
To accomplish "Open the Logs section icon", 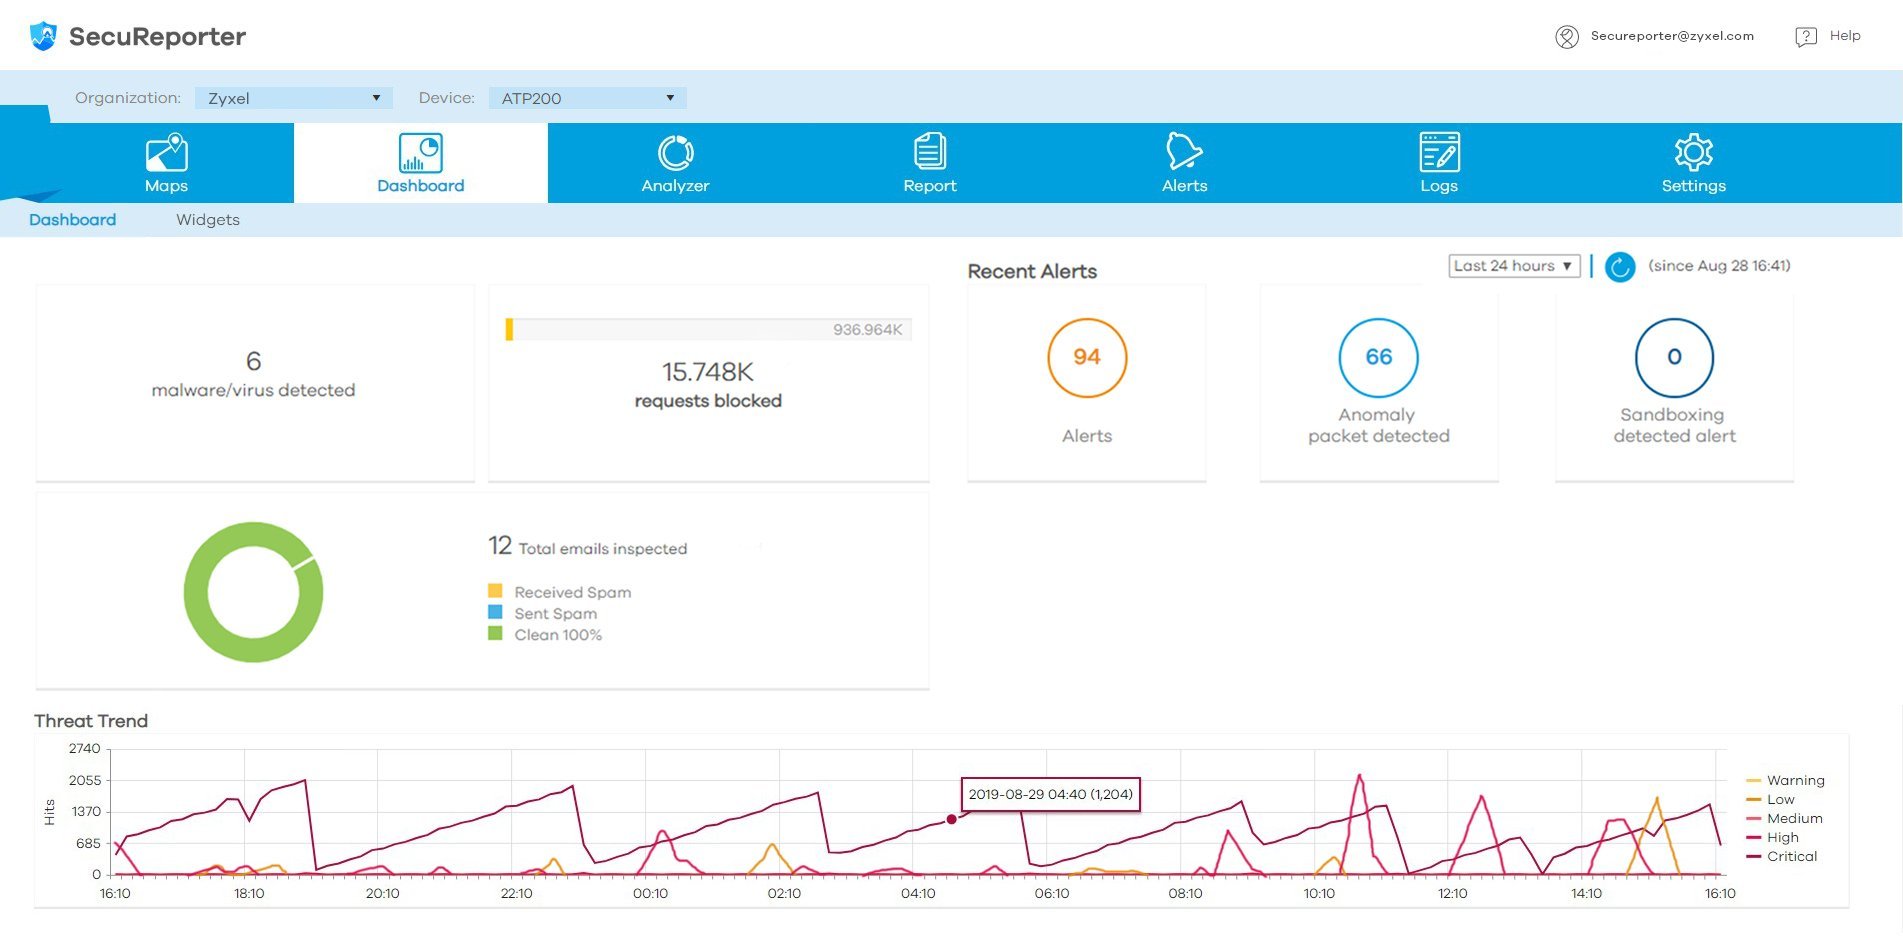I will pyautogui.click(x=1439, y=152).
